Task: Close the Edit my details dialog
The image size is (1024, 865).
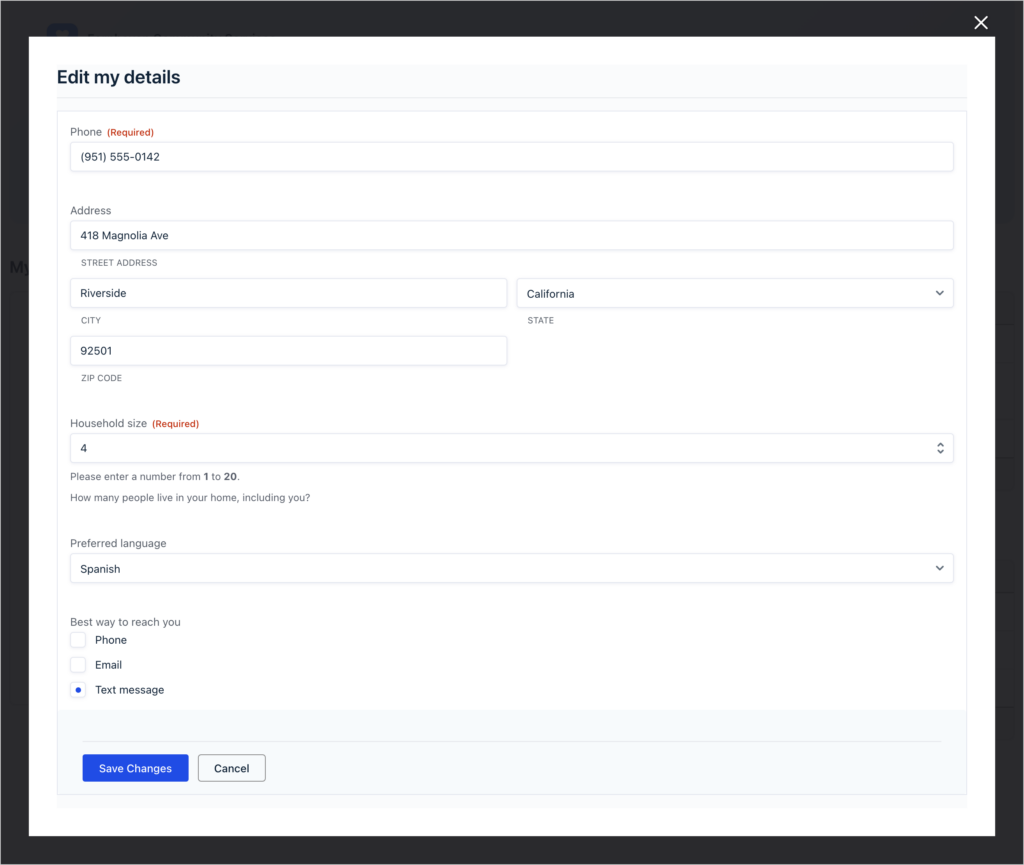Action: 980,23
